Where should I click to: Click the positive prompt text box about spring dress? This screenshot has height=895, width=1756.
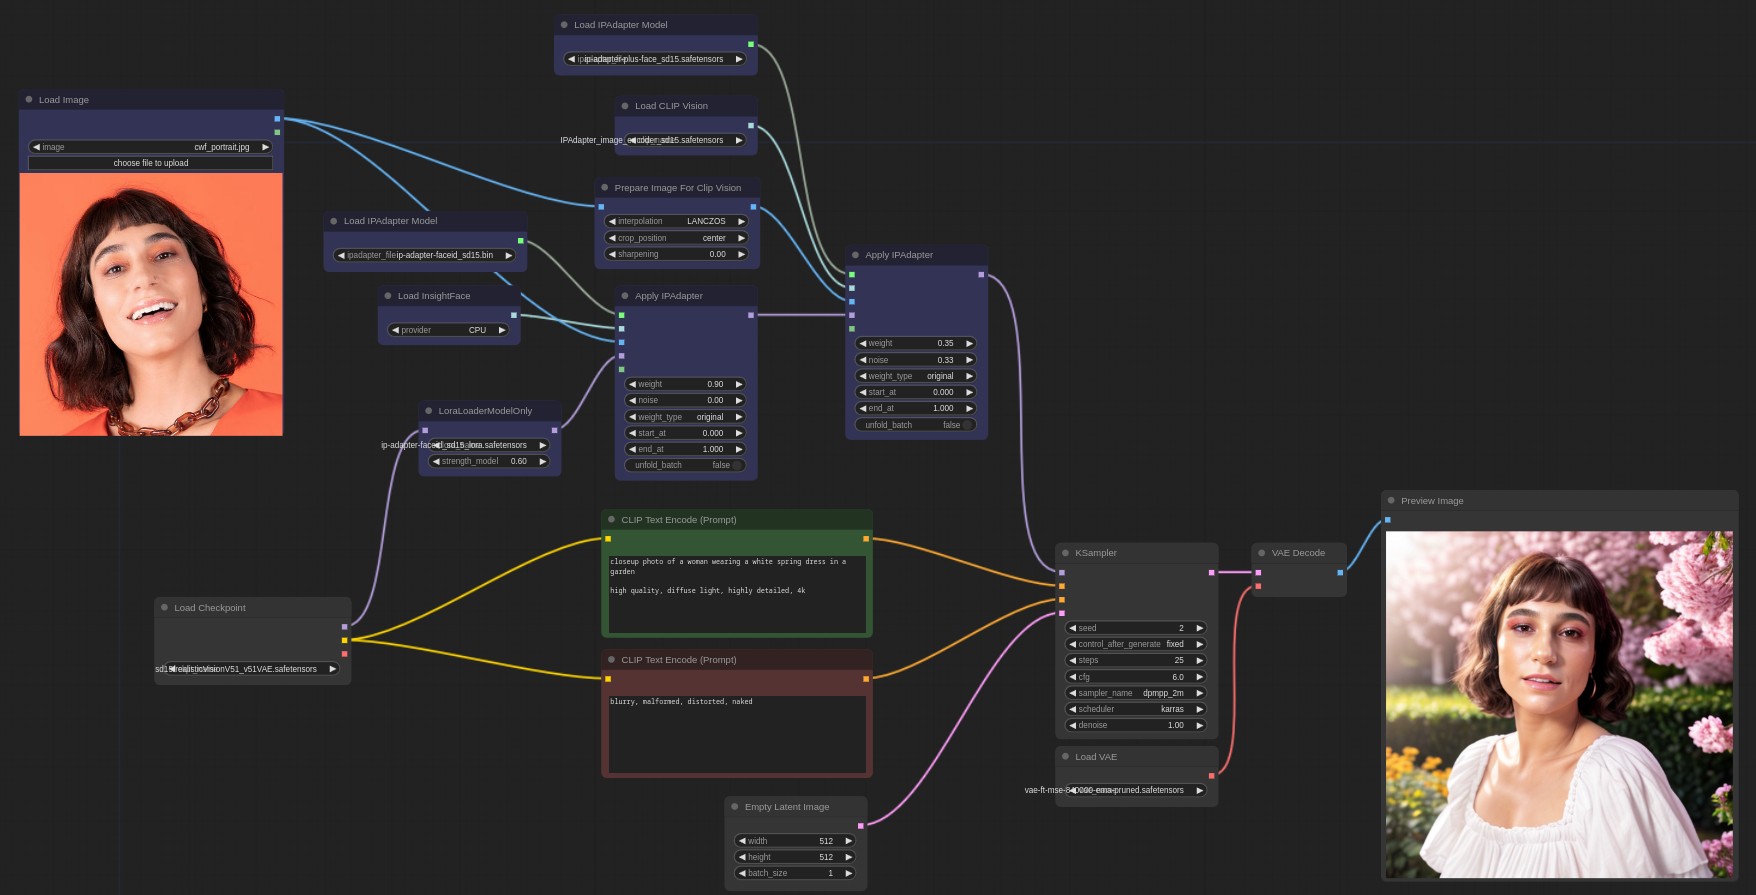point(737,594)
